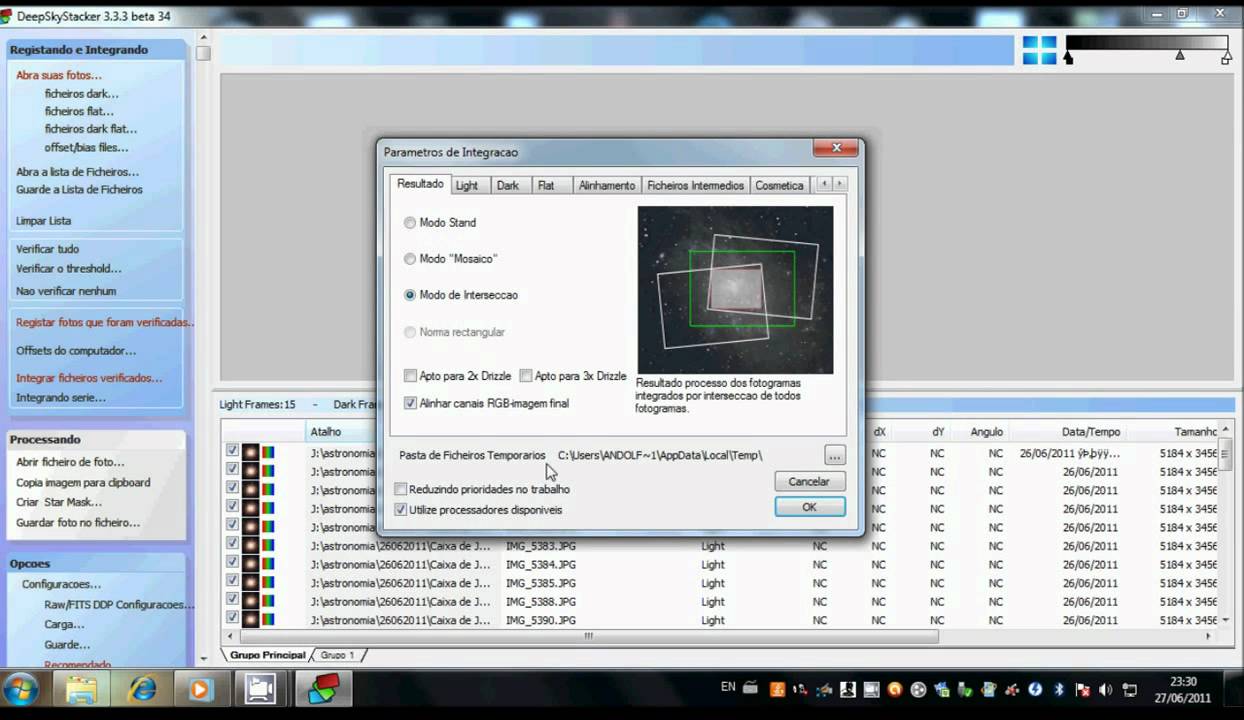Click Guardar foto no ficheiro
The width and height of the screenshot is (1244, 720).
pos(78,522)
